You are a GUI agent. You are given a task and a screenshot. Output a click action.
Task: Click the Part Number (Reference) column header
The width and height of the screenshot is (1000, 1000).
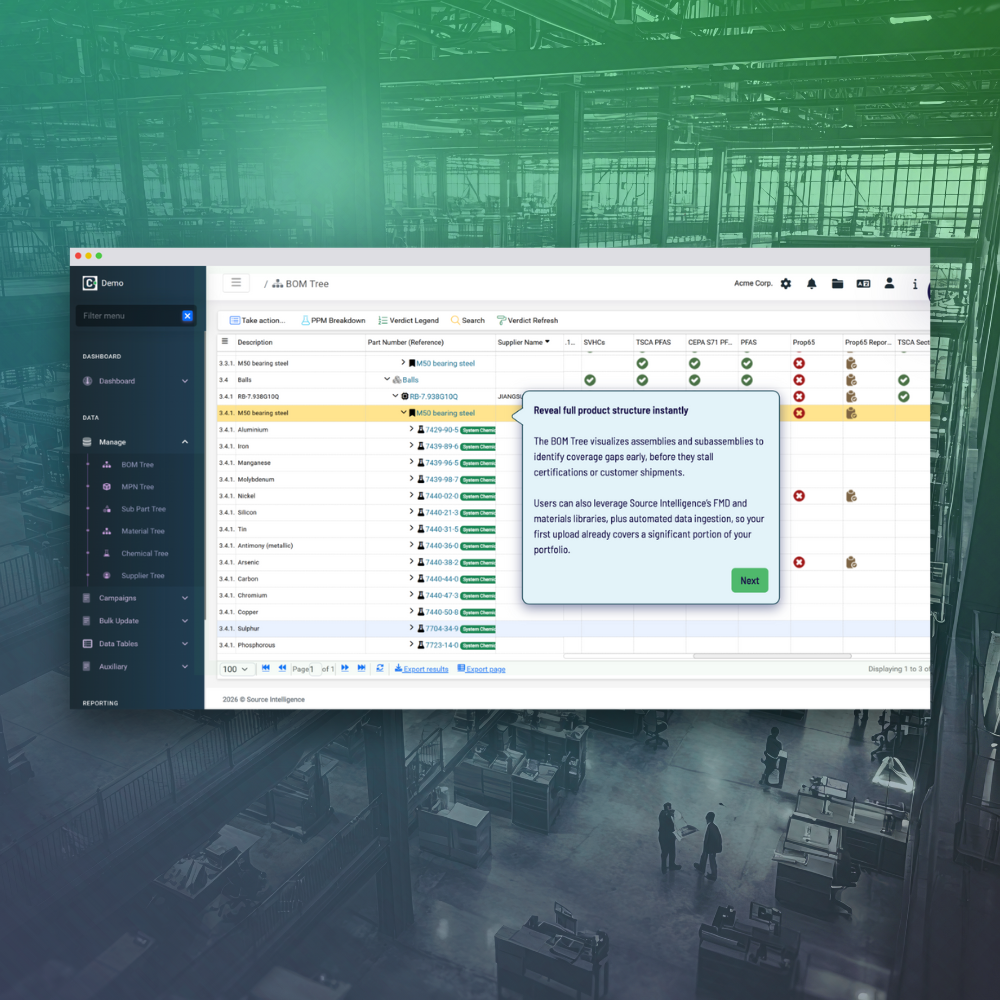point(406,342)
